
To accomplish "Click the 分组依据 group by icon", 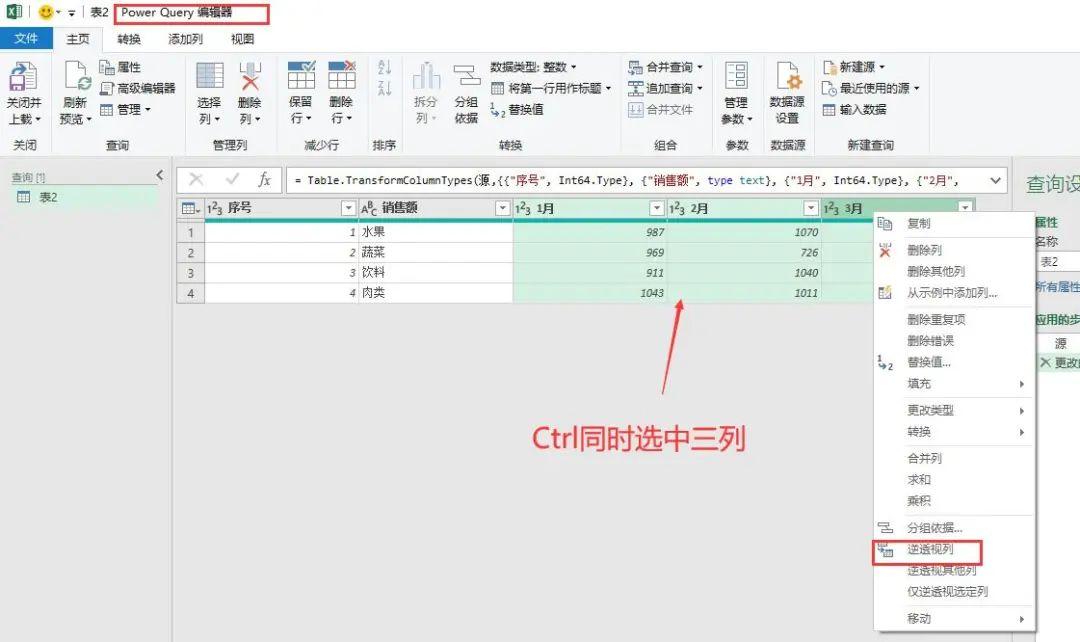I will pos(466,78).
